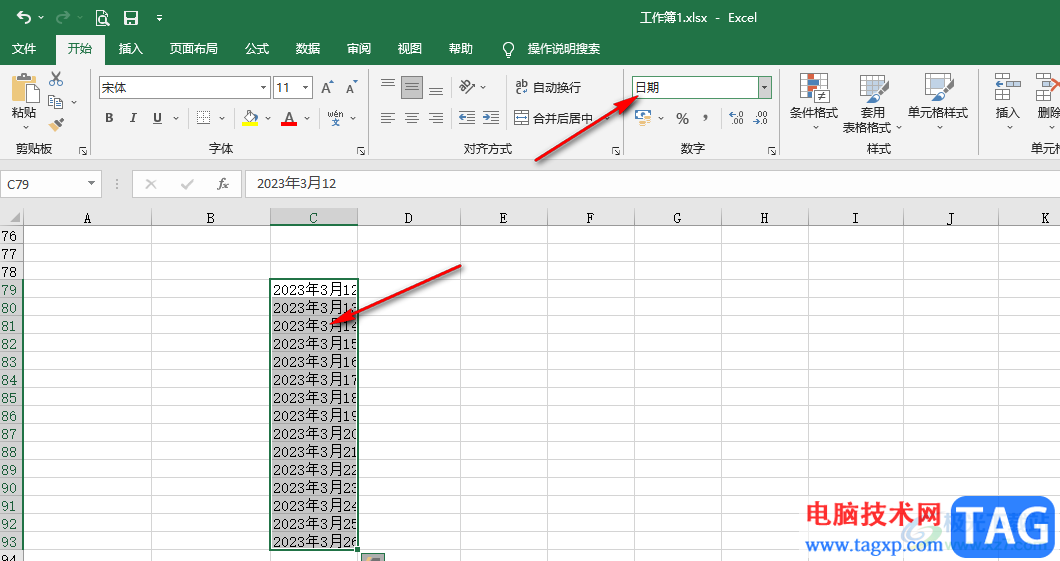1060x561 pixels.
Task: Open the Customize Quick Access Toolbar arrow
Action: point(160,18)
